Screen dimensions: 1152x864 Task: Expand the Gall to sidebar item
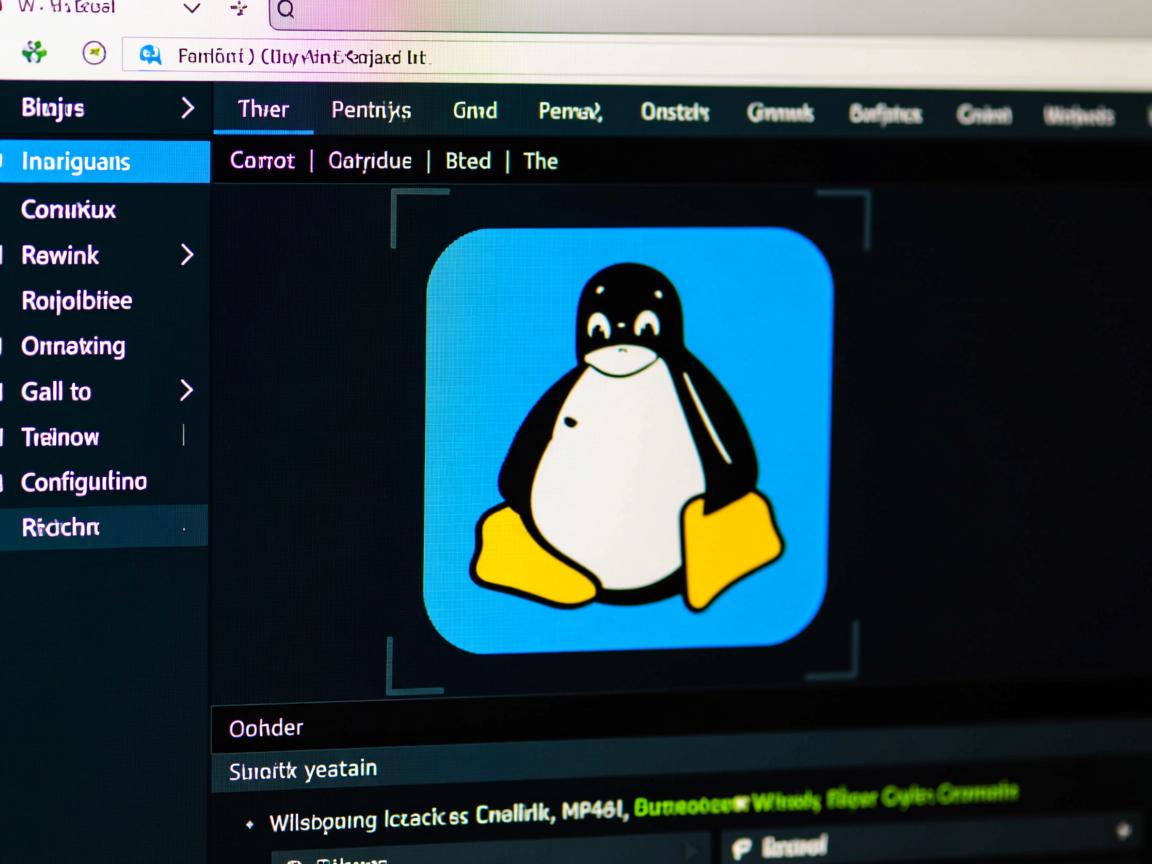[188, 391]
